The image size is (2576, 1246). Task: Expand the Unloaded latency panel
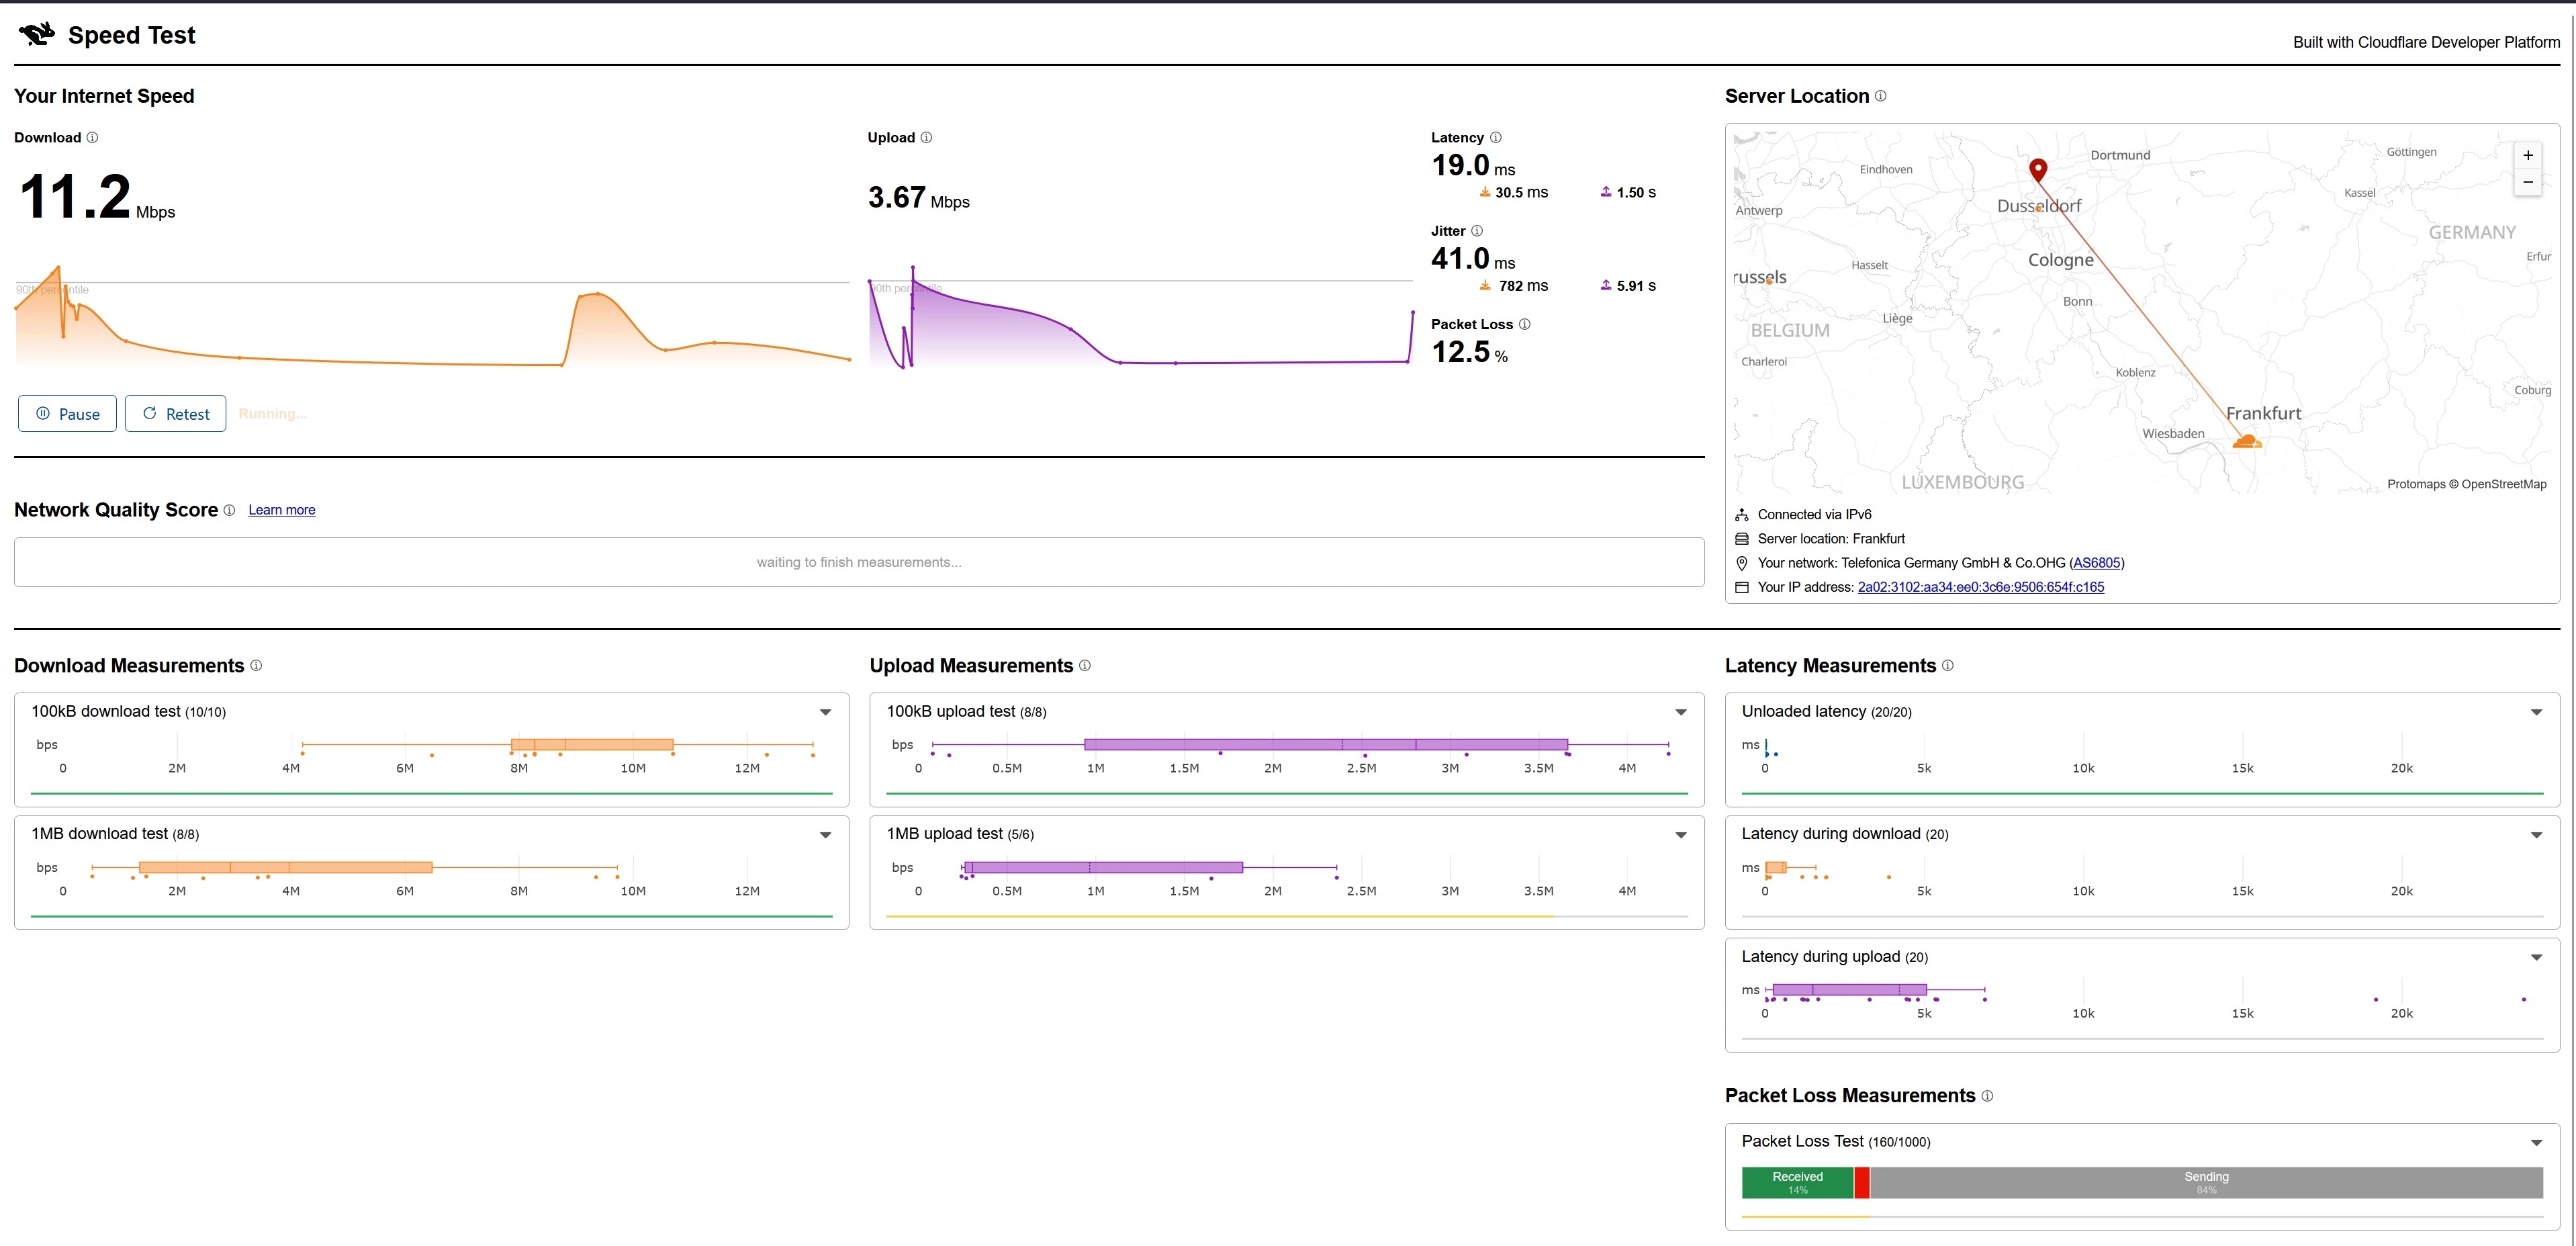(2536, 712)
